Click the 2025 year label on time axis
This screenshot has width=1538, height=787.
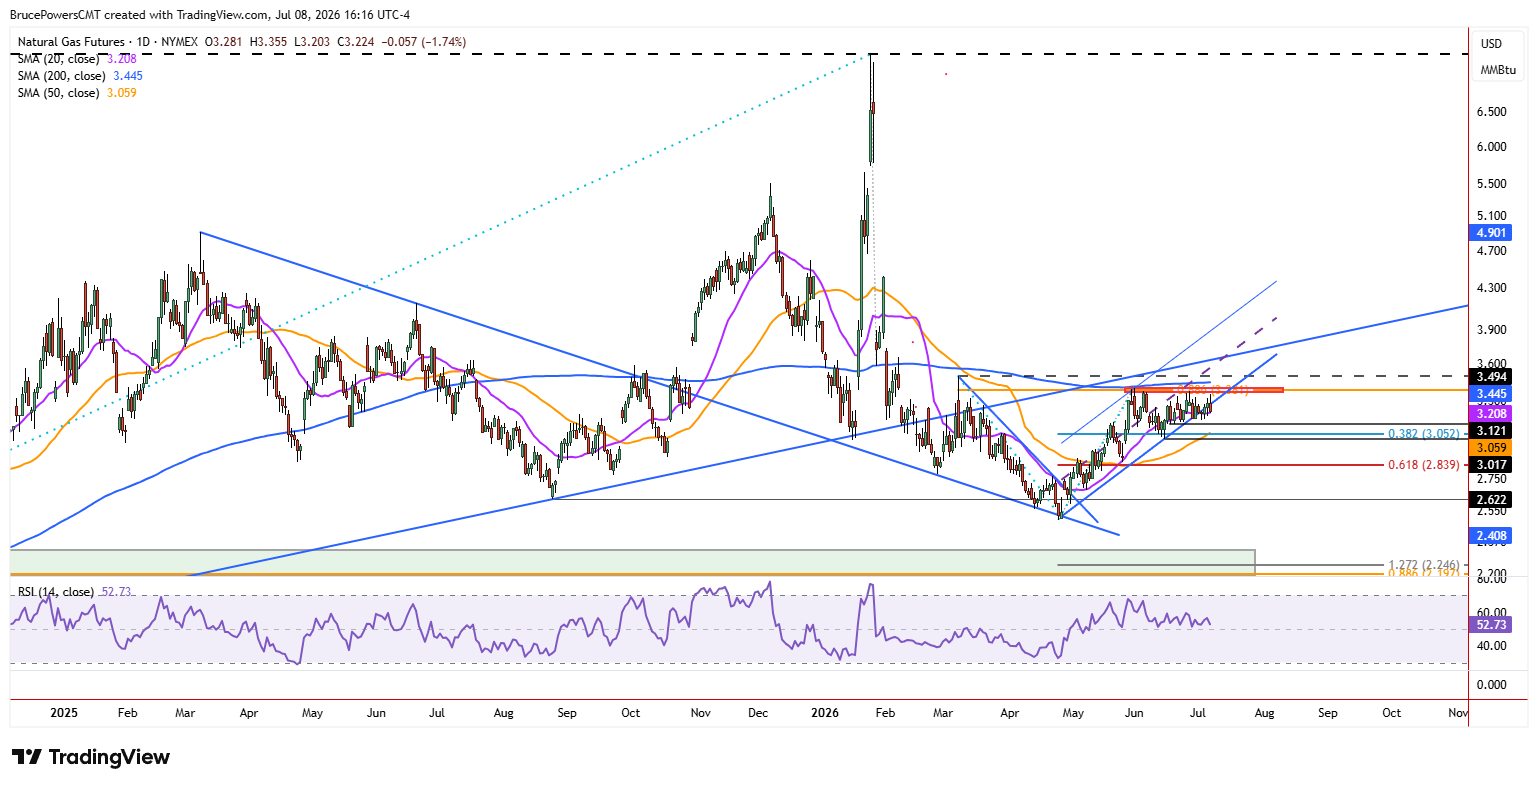point(63,713)
